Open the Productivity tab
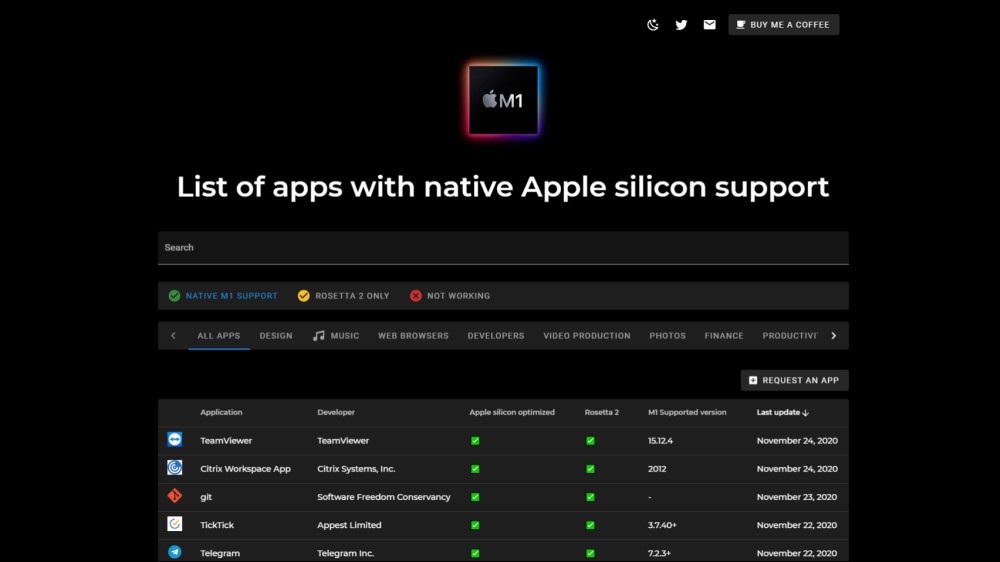 coord(790,336)
